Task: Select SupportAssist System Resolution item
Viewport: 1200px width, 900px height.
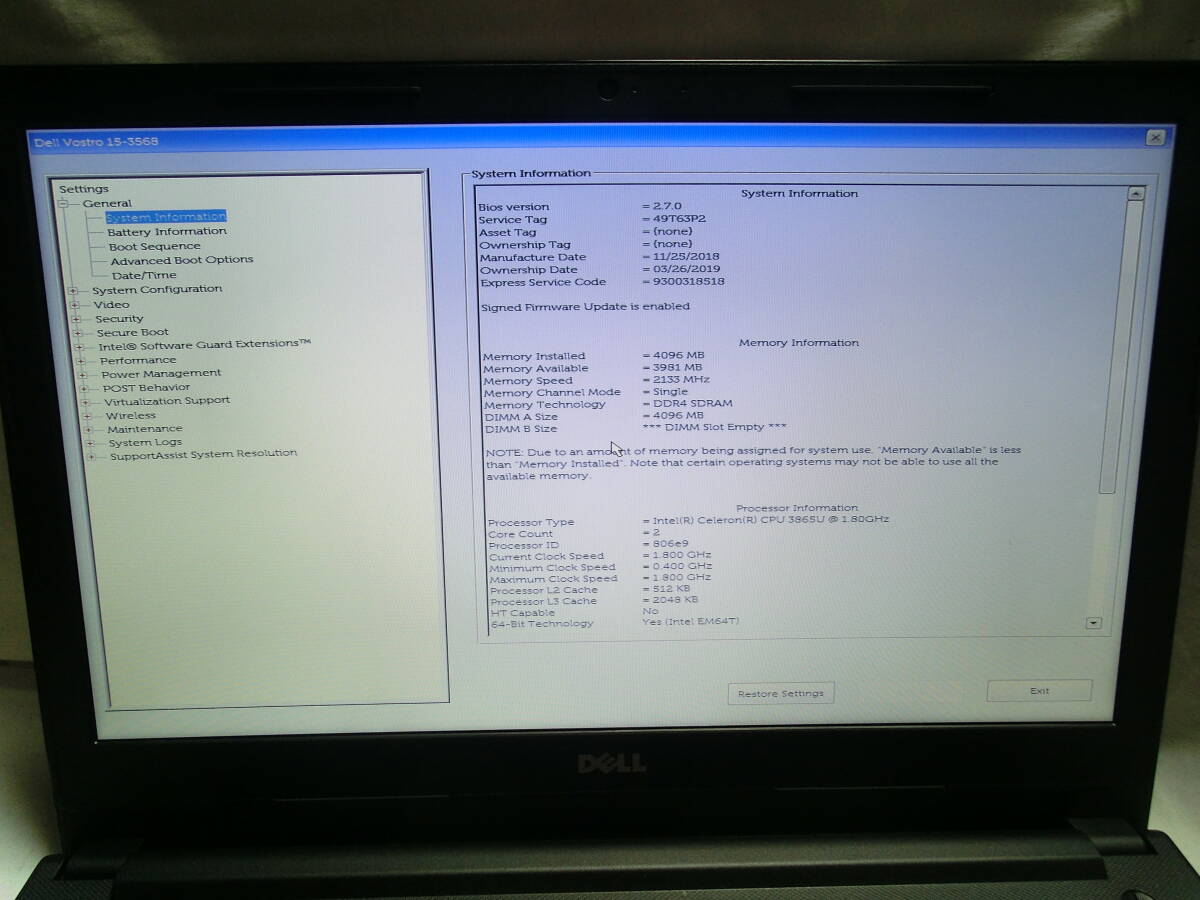Action: click(204, 454)
